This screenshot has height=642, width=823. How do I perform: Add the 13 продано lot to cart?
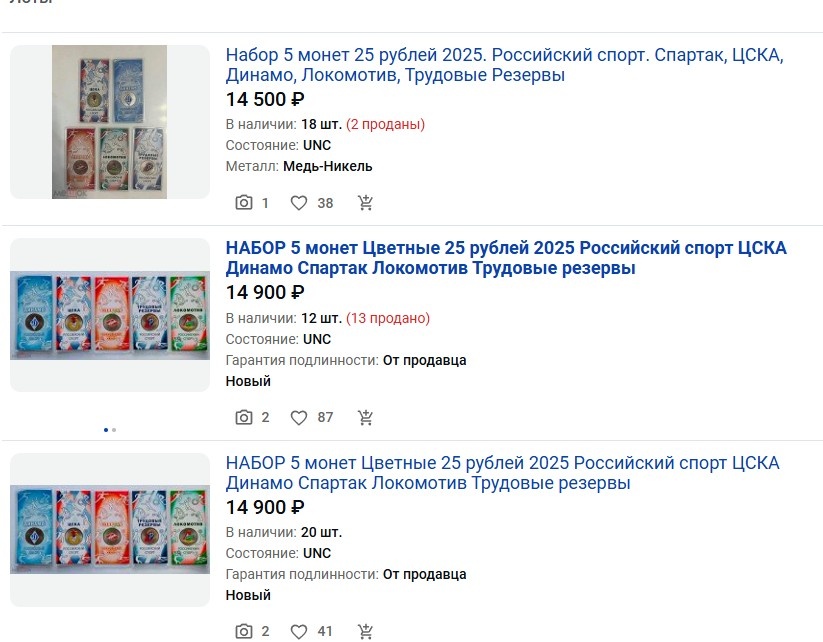pyautogui.click(x=365, y=417)
